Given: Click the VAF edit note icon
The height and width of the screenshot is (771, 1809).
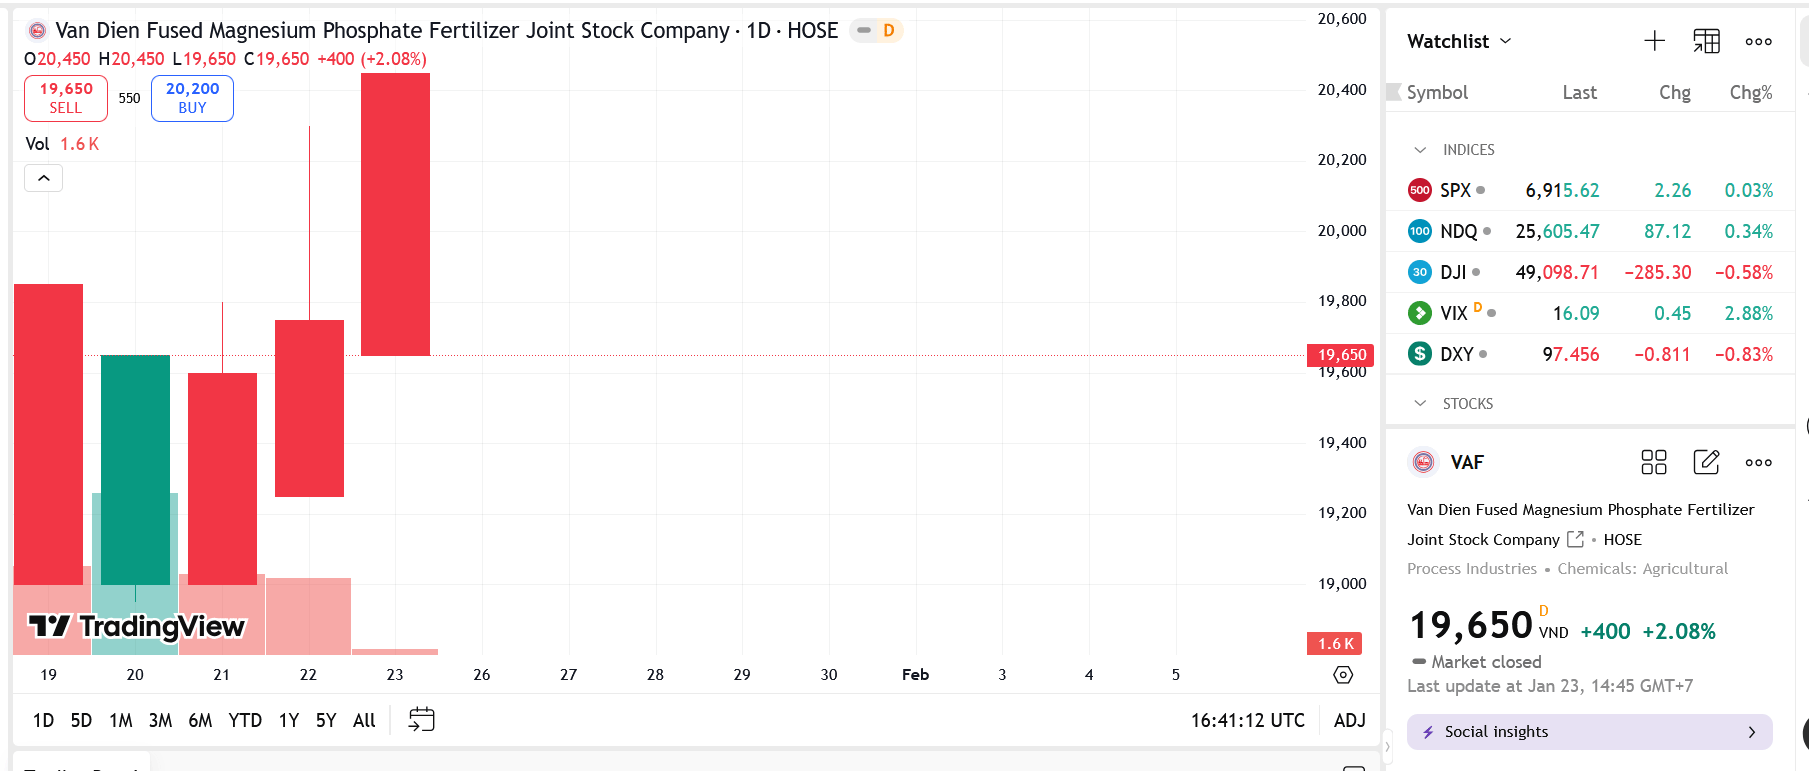Looking at the screenshot, I should click(x=1706, y=462).
